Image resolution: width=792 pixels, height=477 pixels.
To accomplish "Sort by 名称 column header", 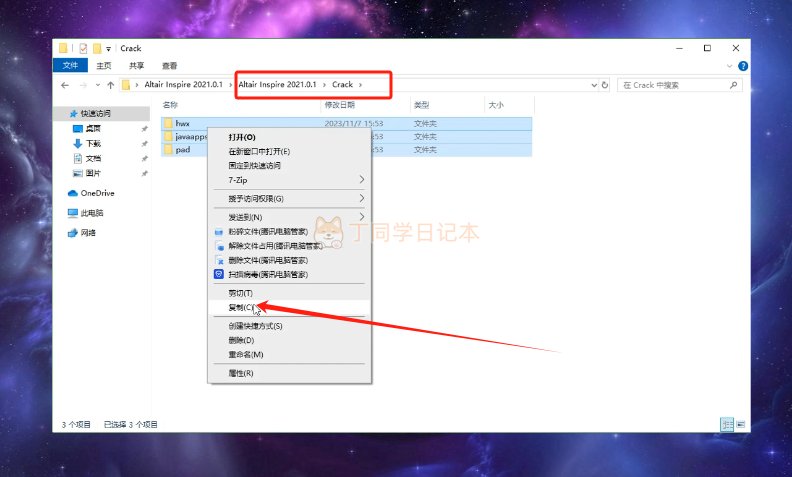I will [x=170, y=105].
